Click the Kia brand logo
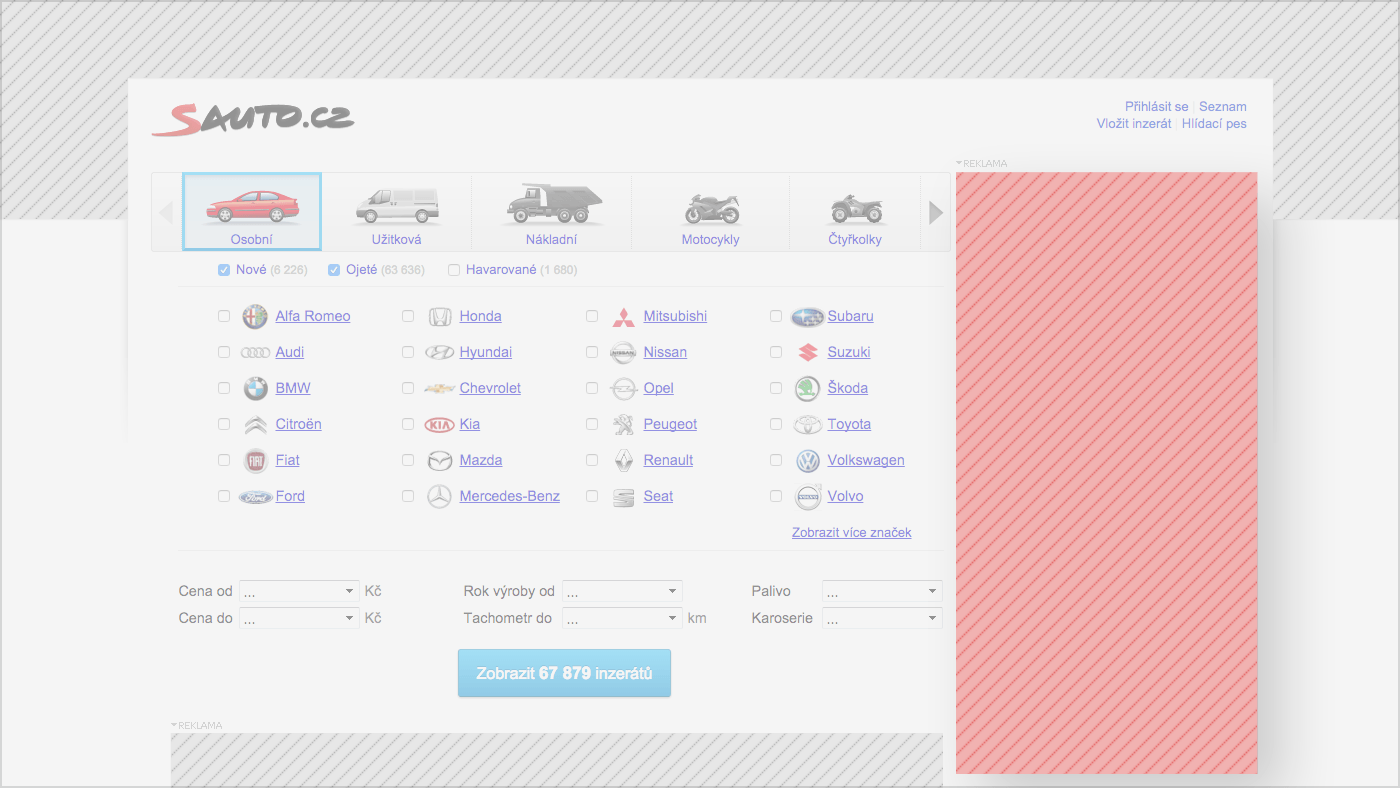 click(439, 424)
